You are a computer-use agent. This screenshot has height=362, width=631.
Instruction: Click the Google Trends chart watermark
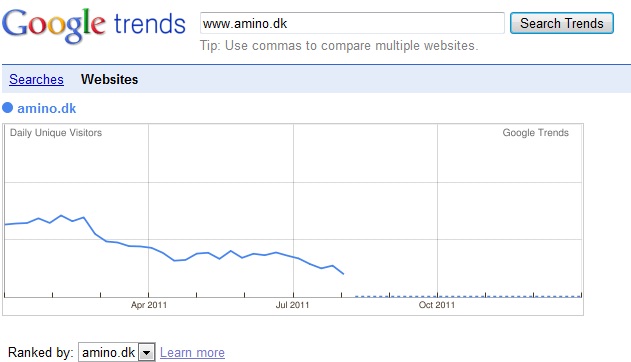pos(536,133)
